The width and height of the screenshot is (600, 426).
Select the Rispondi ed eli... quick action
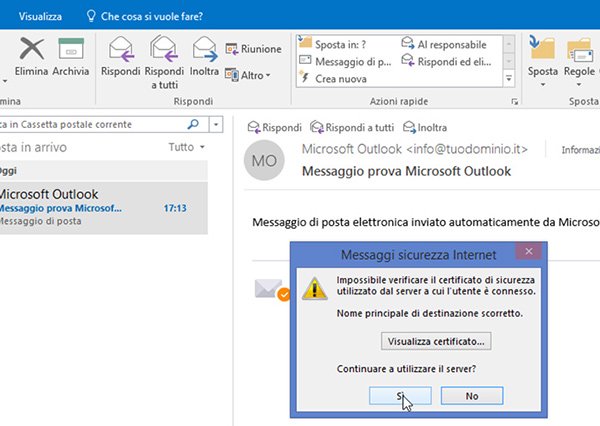coord(446,61)
